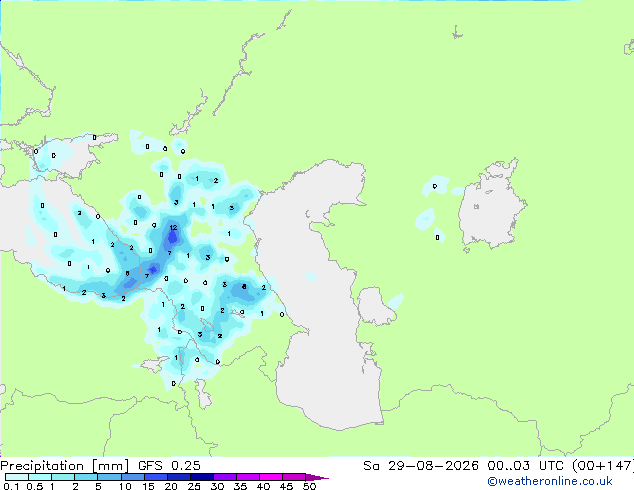Click the 00..03 UTC time label
Screen dimensions: 634x490
(525, 466)
